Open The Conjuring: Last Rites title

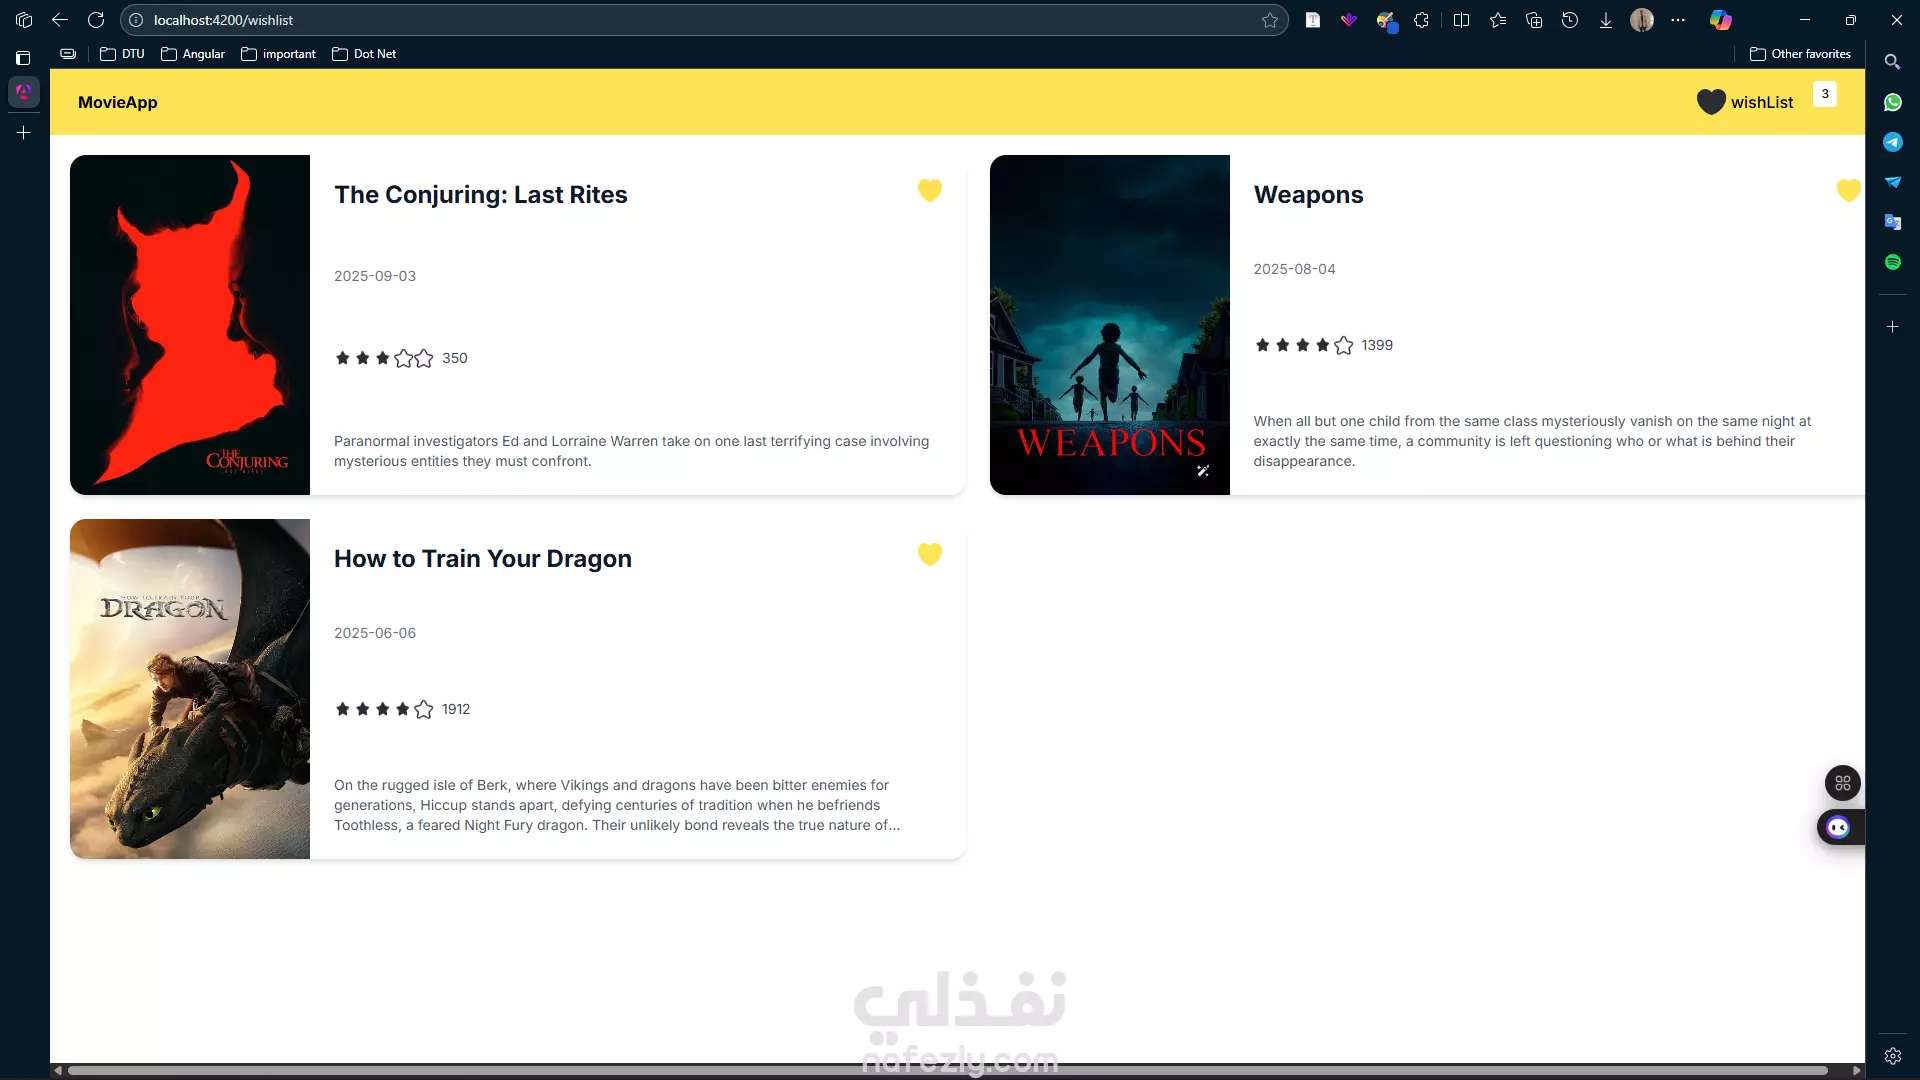(x=481, y=195)
